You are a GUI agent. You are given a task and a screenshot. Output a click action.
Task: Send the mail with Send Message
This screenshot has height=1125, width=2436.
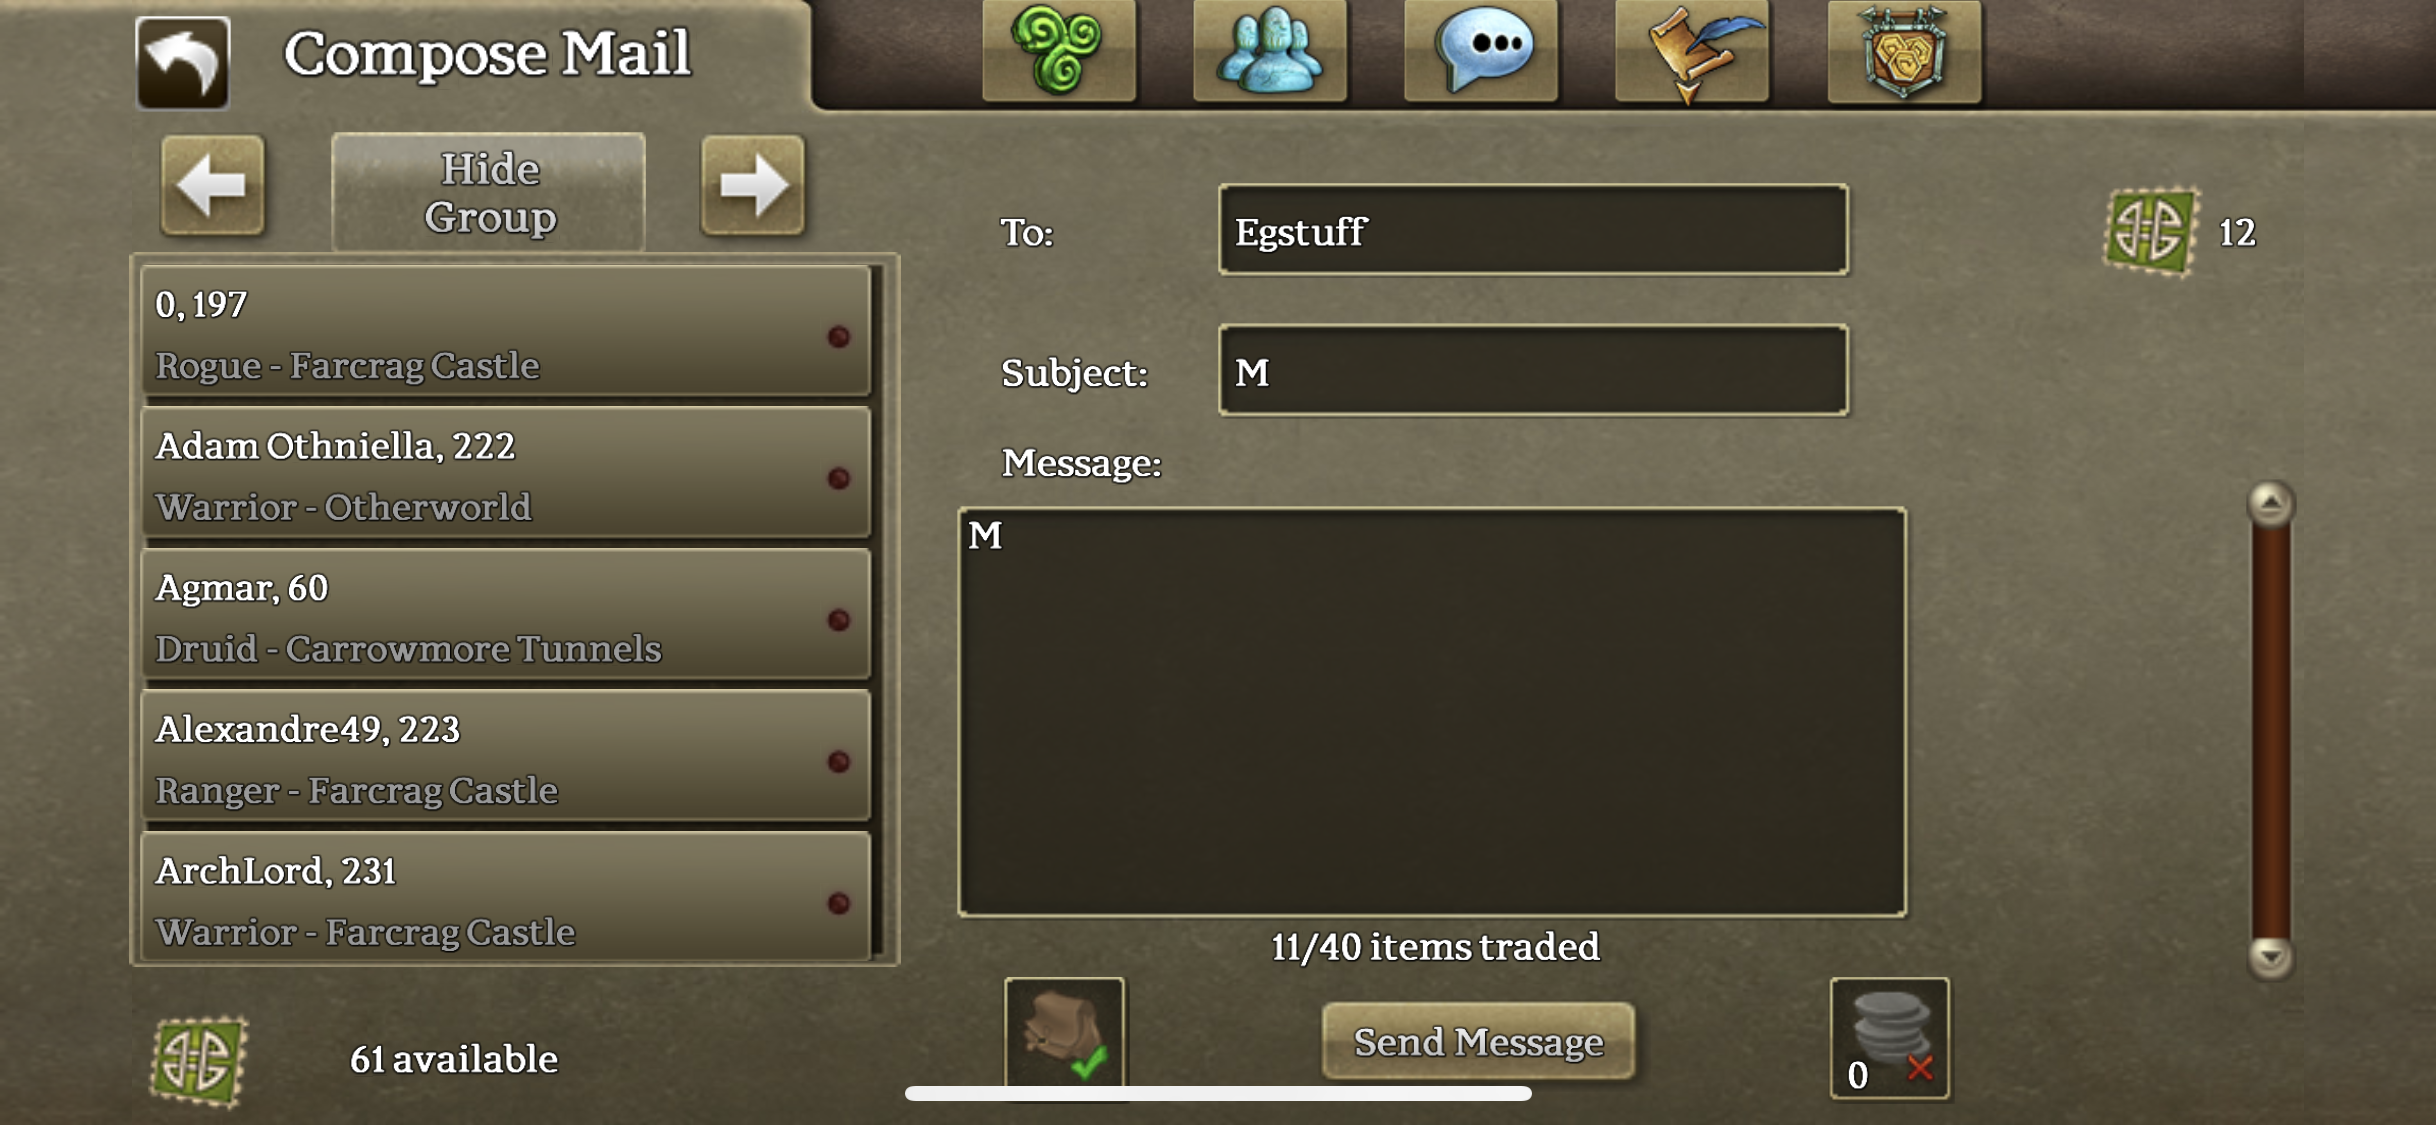1478,1041
